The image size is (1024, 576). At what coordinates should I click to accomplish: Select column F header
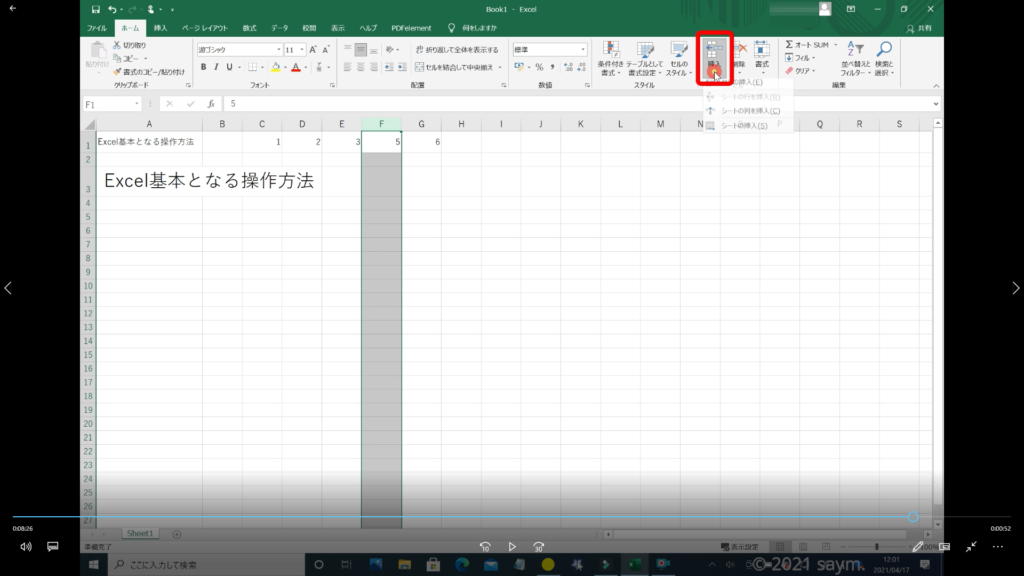coord(381,124)
